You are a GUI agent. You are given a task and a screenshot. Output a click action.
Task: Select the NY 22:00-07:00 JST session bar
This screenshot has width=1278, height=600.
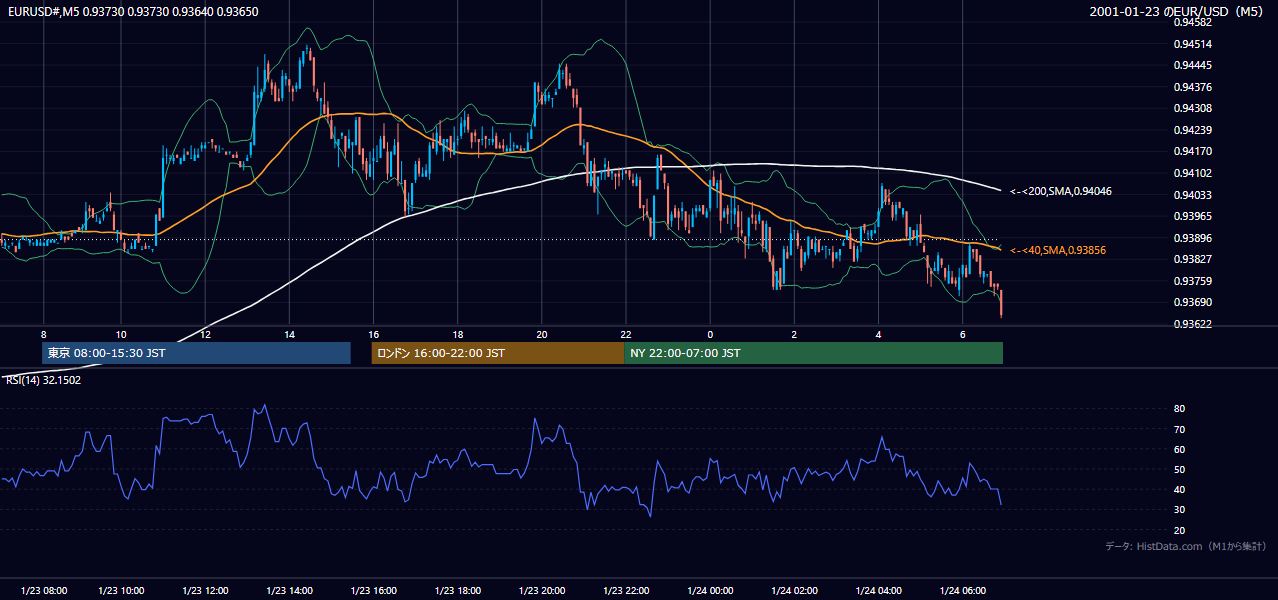[x=813, y=353]
